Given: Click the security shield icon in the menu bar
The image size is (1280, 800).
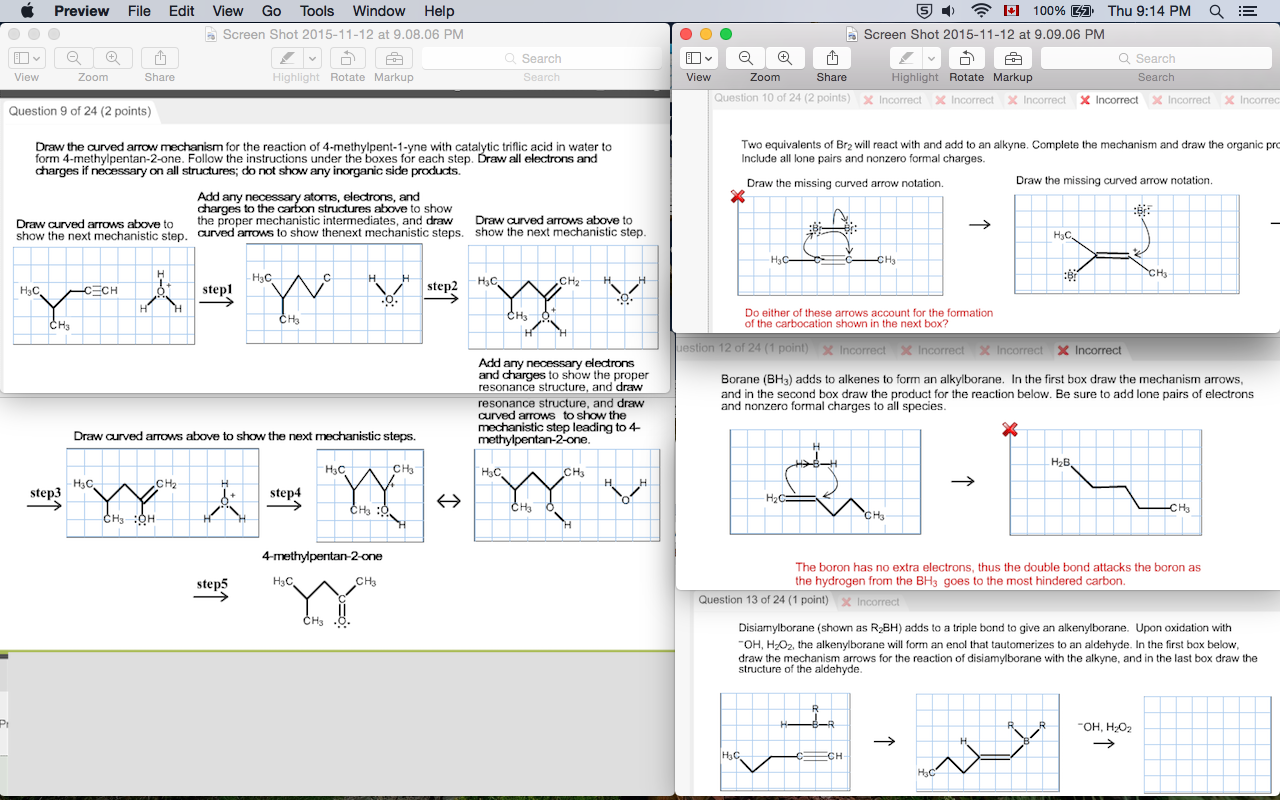Looking at the screenshot, I should point(924,11).
